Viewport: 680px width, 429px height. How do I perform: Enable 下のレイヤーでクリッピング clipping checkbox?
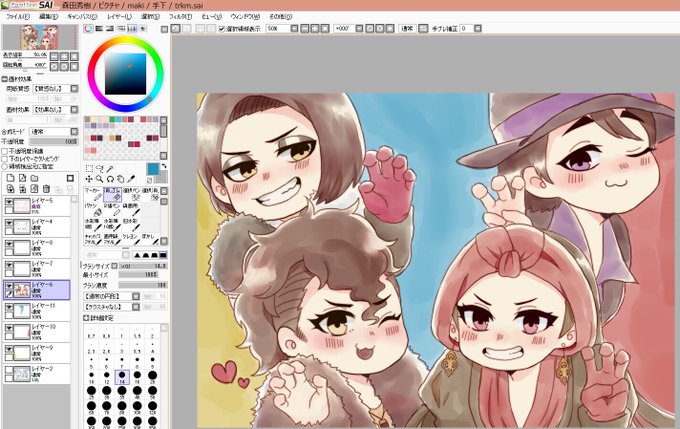[x=5, y=159]
